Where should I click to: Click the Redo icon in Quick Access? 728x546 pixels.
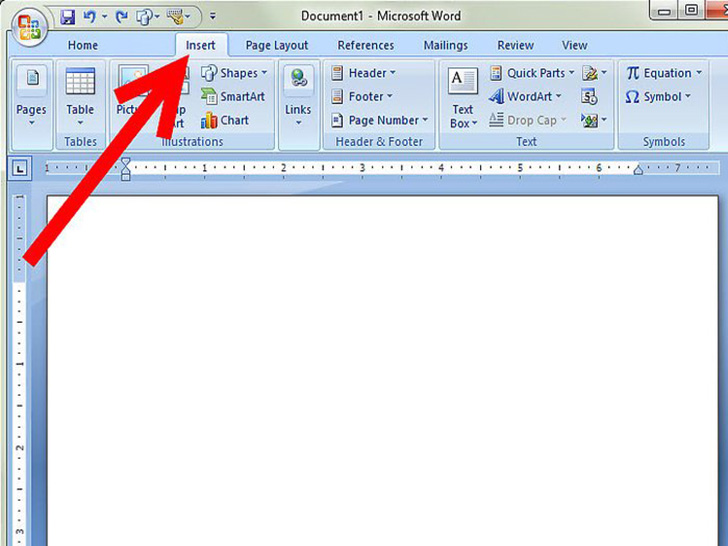click(122, 17)
